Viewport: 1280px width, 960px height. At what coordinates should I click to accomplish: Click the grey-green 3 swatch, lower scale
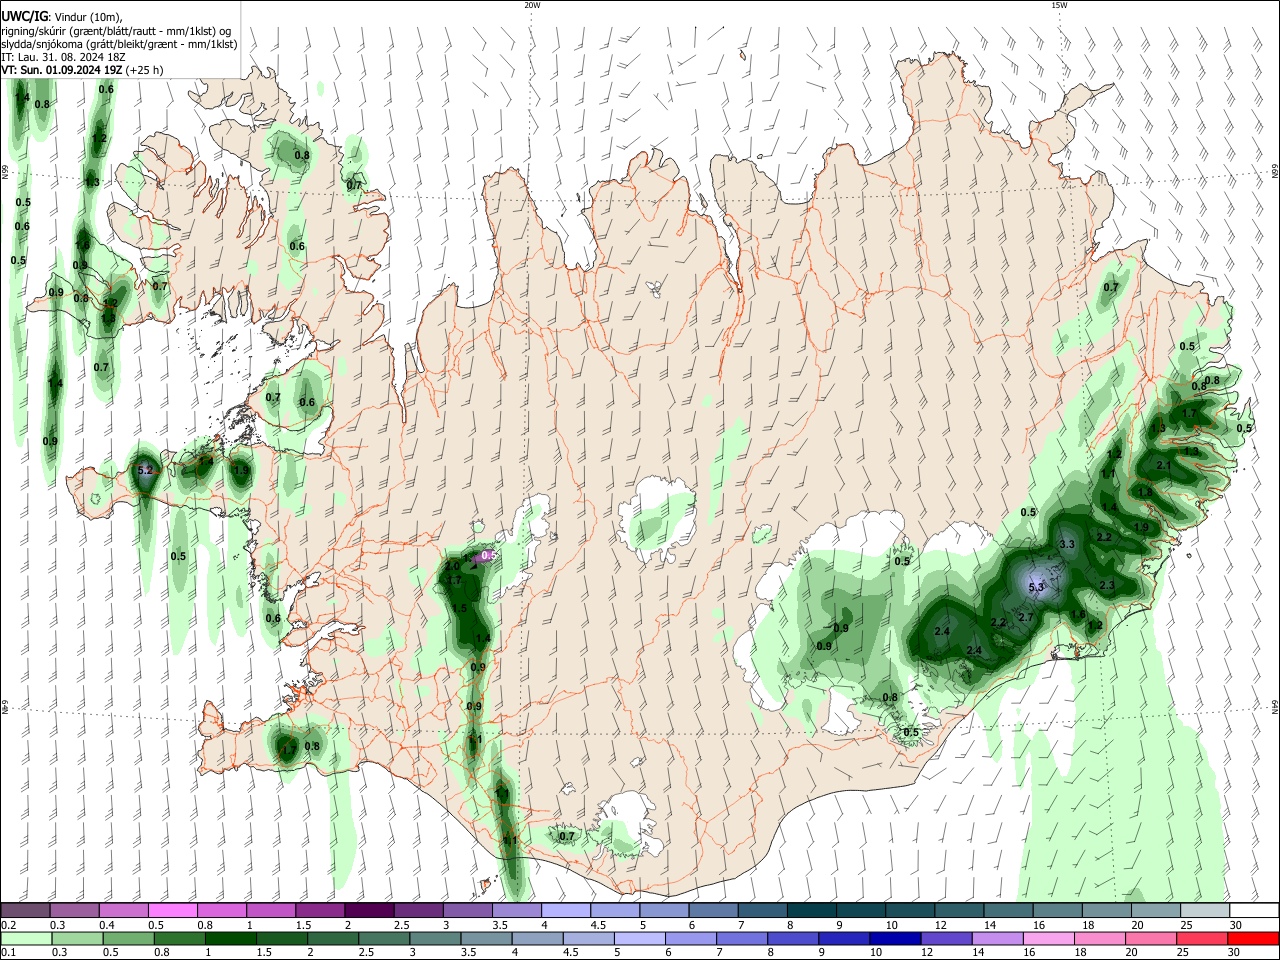pyautogui.click(x=435, y=939)
